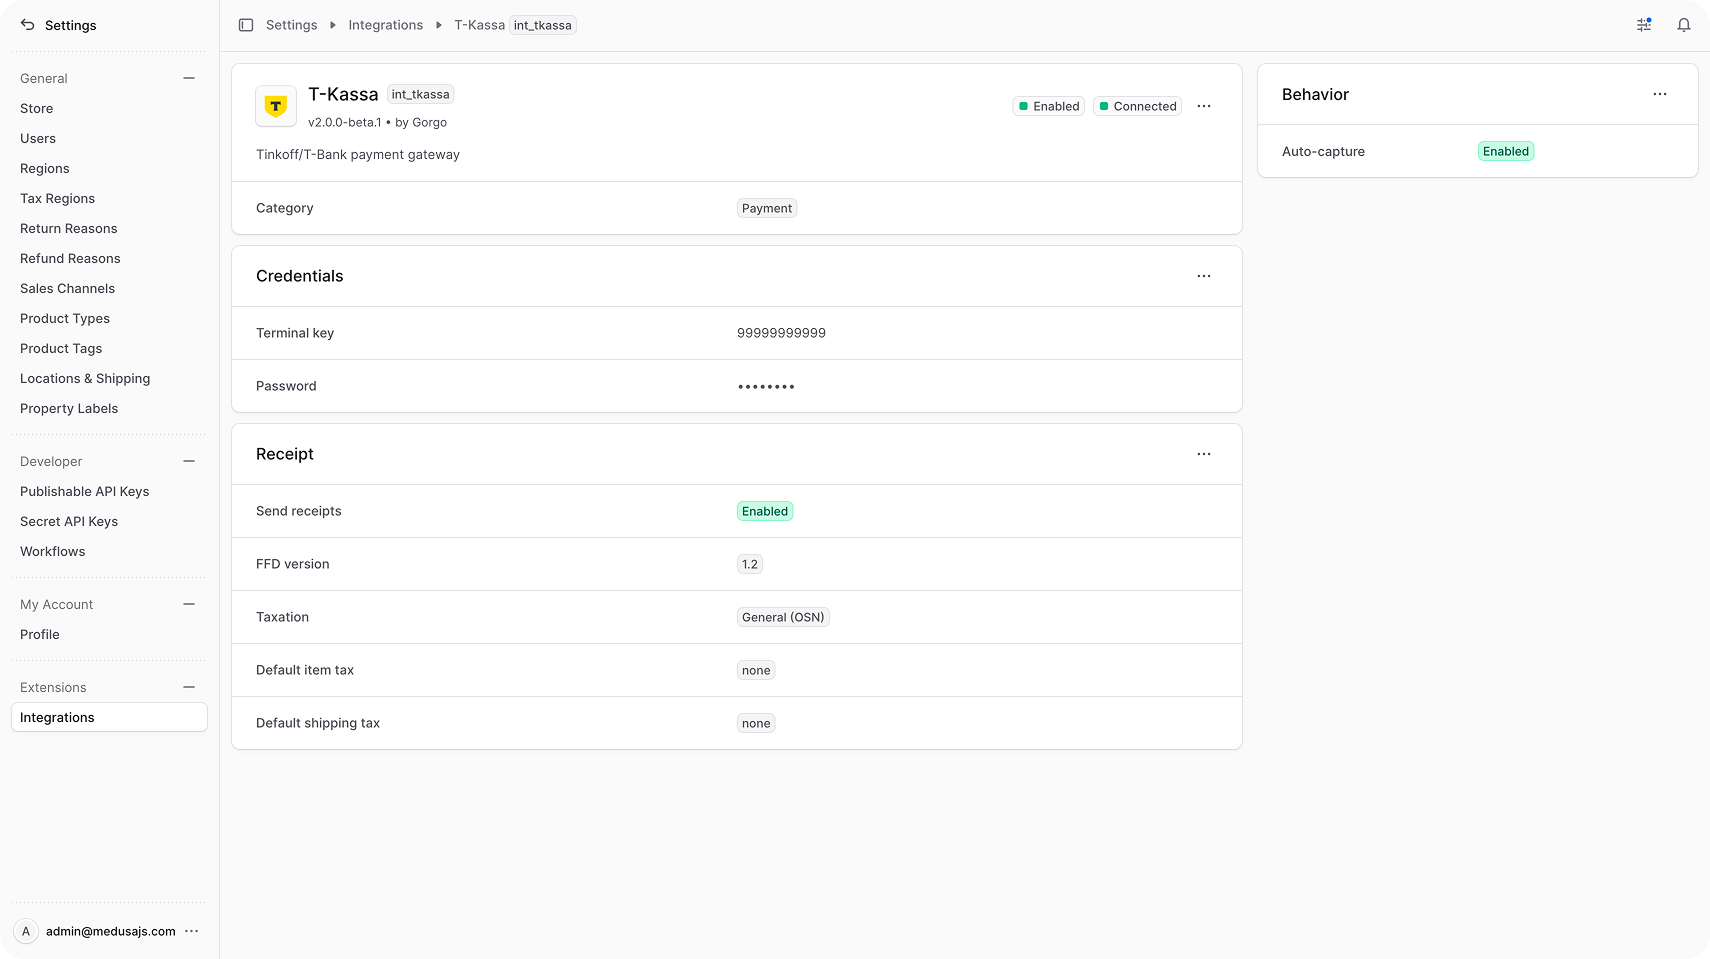Open the notifications bell
The height and width of the screenshot is (959, 1710).
1684,25
